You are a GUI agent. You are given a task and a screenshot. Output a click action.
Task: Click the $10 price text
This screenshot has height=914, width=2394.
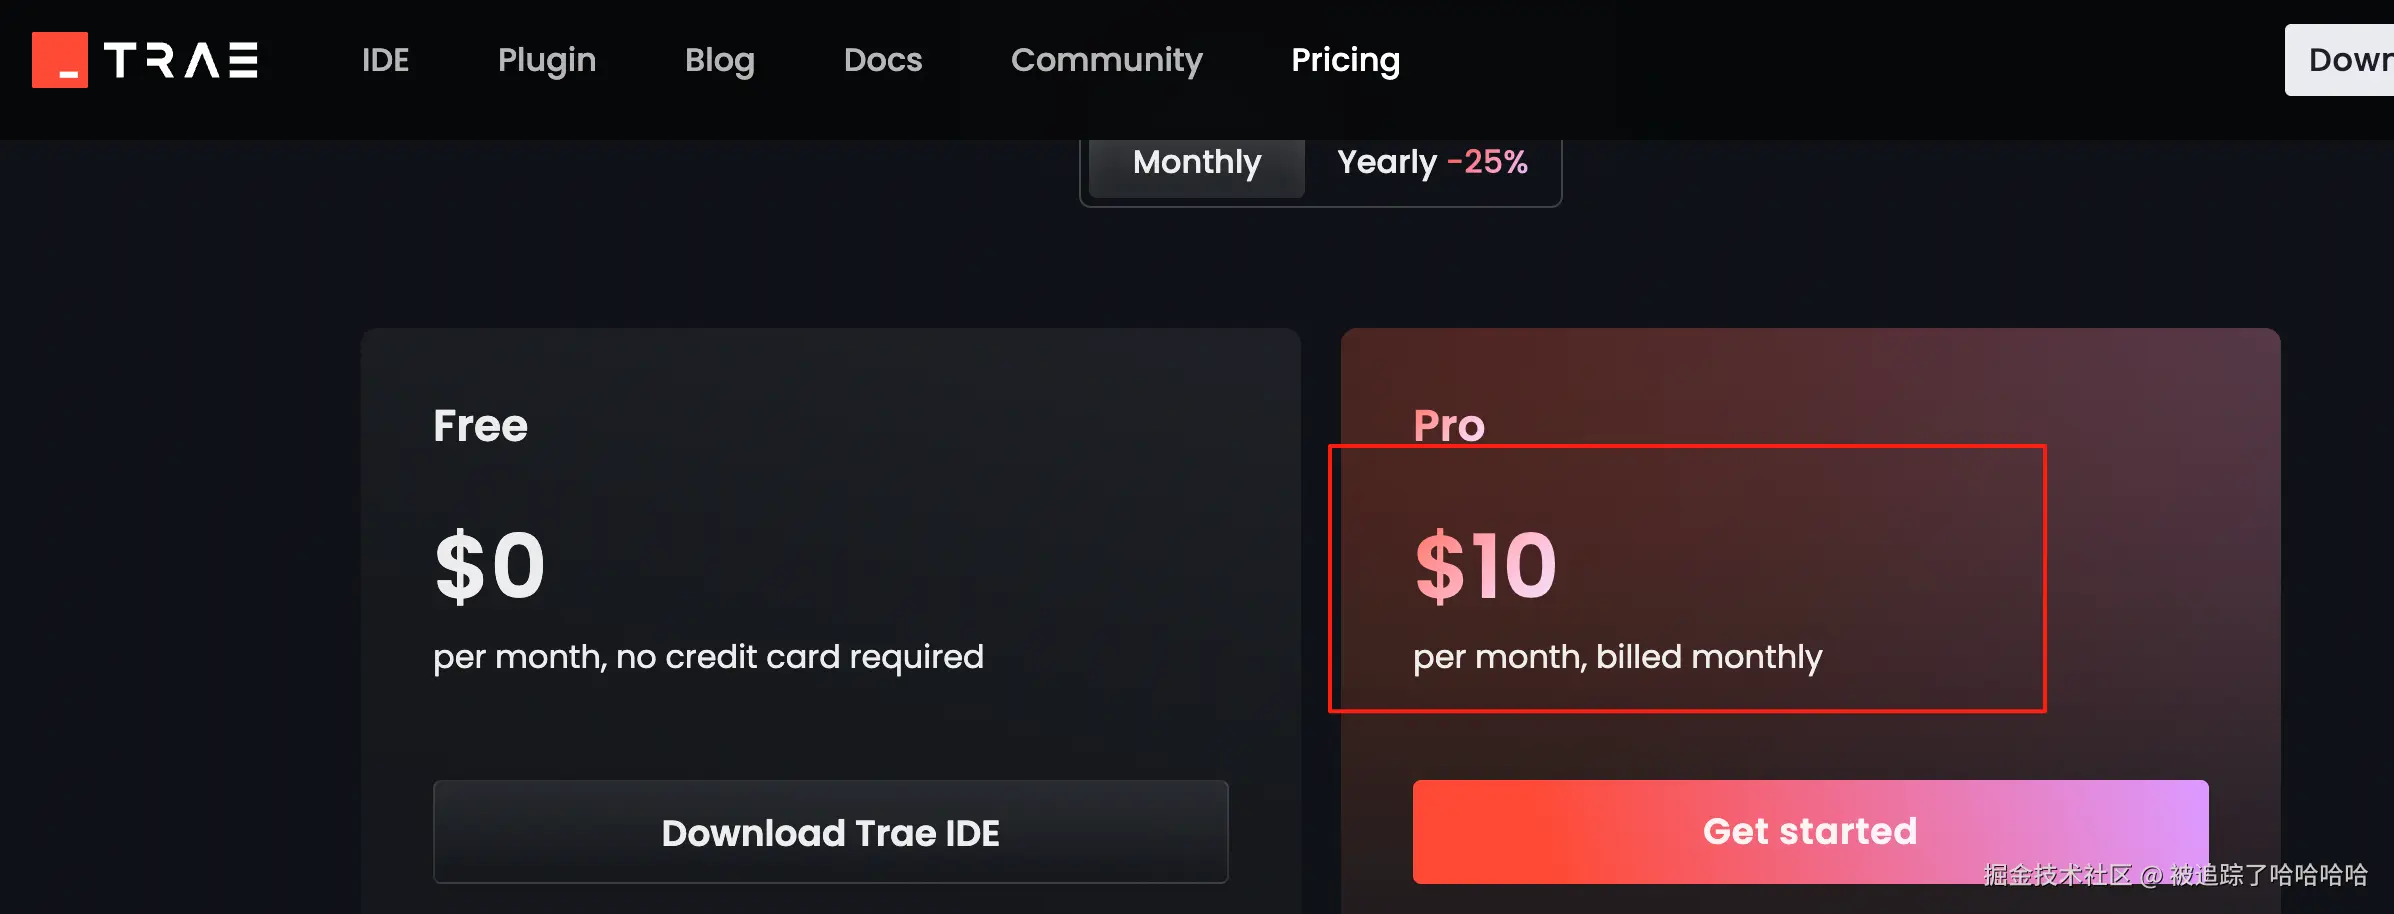click(1485, 566)
